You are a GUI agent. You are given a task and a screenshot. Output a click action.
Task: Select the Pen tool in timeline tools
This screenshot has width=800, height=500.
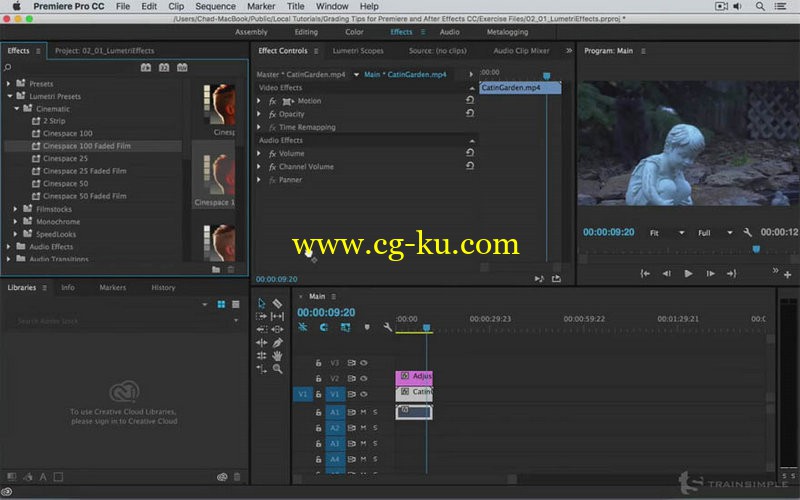(x=277, y=343)
